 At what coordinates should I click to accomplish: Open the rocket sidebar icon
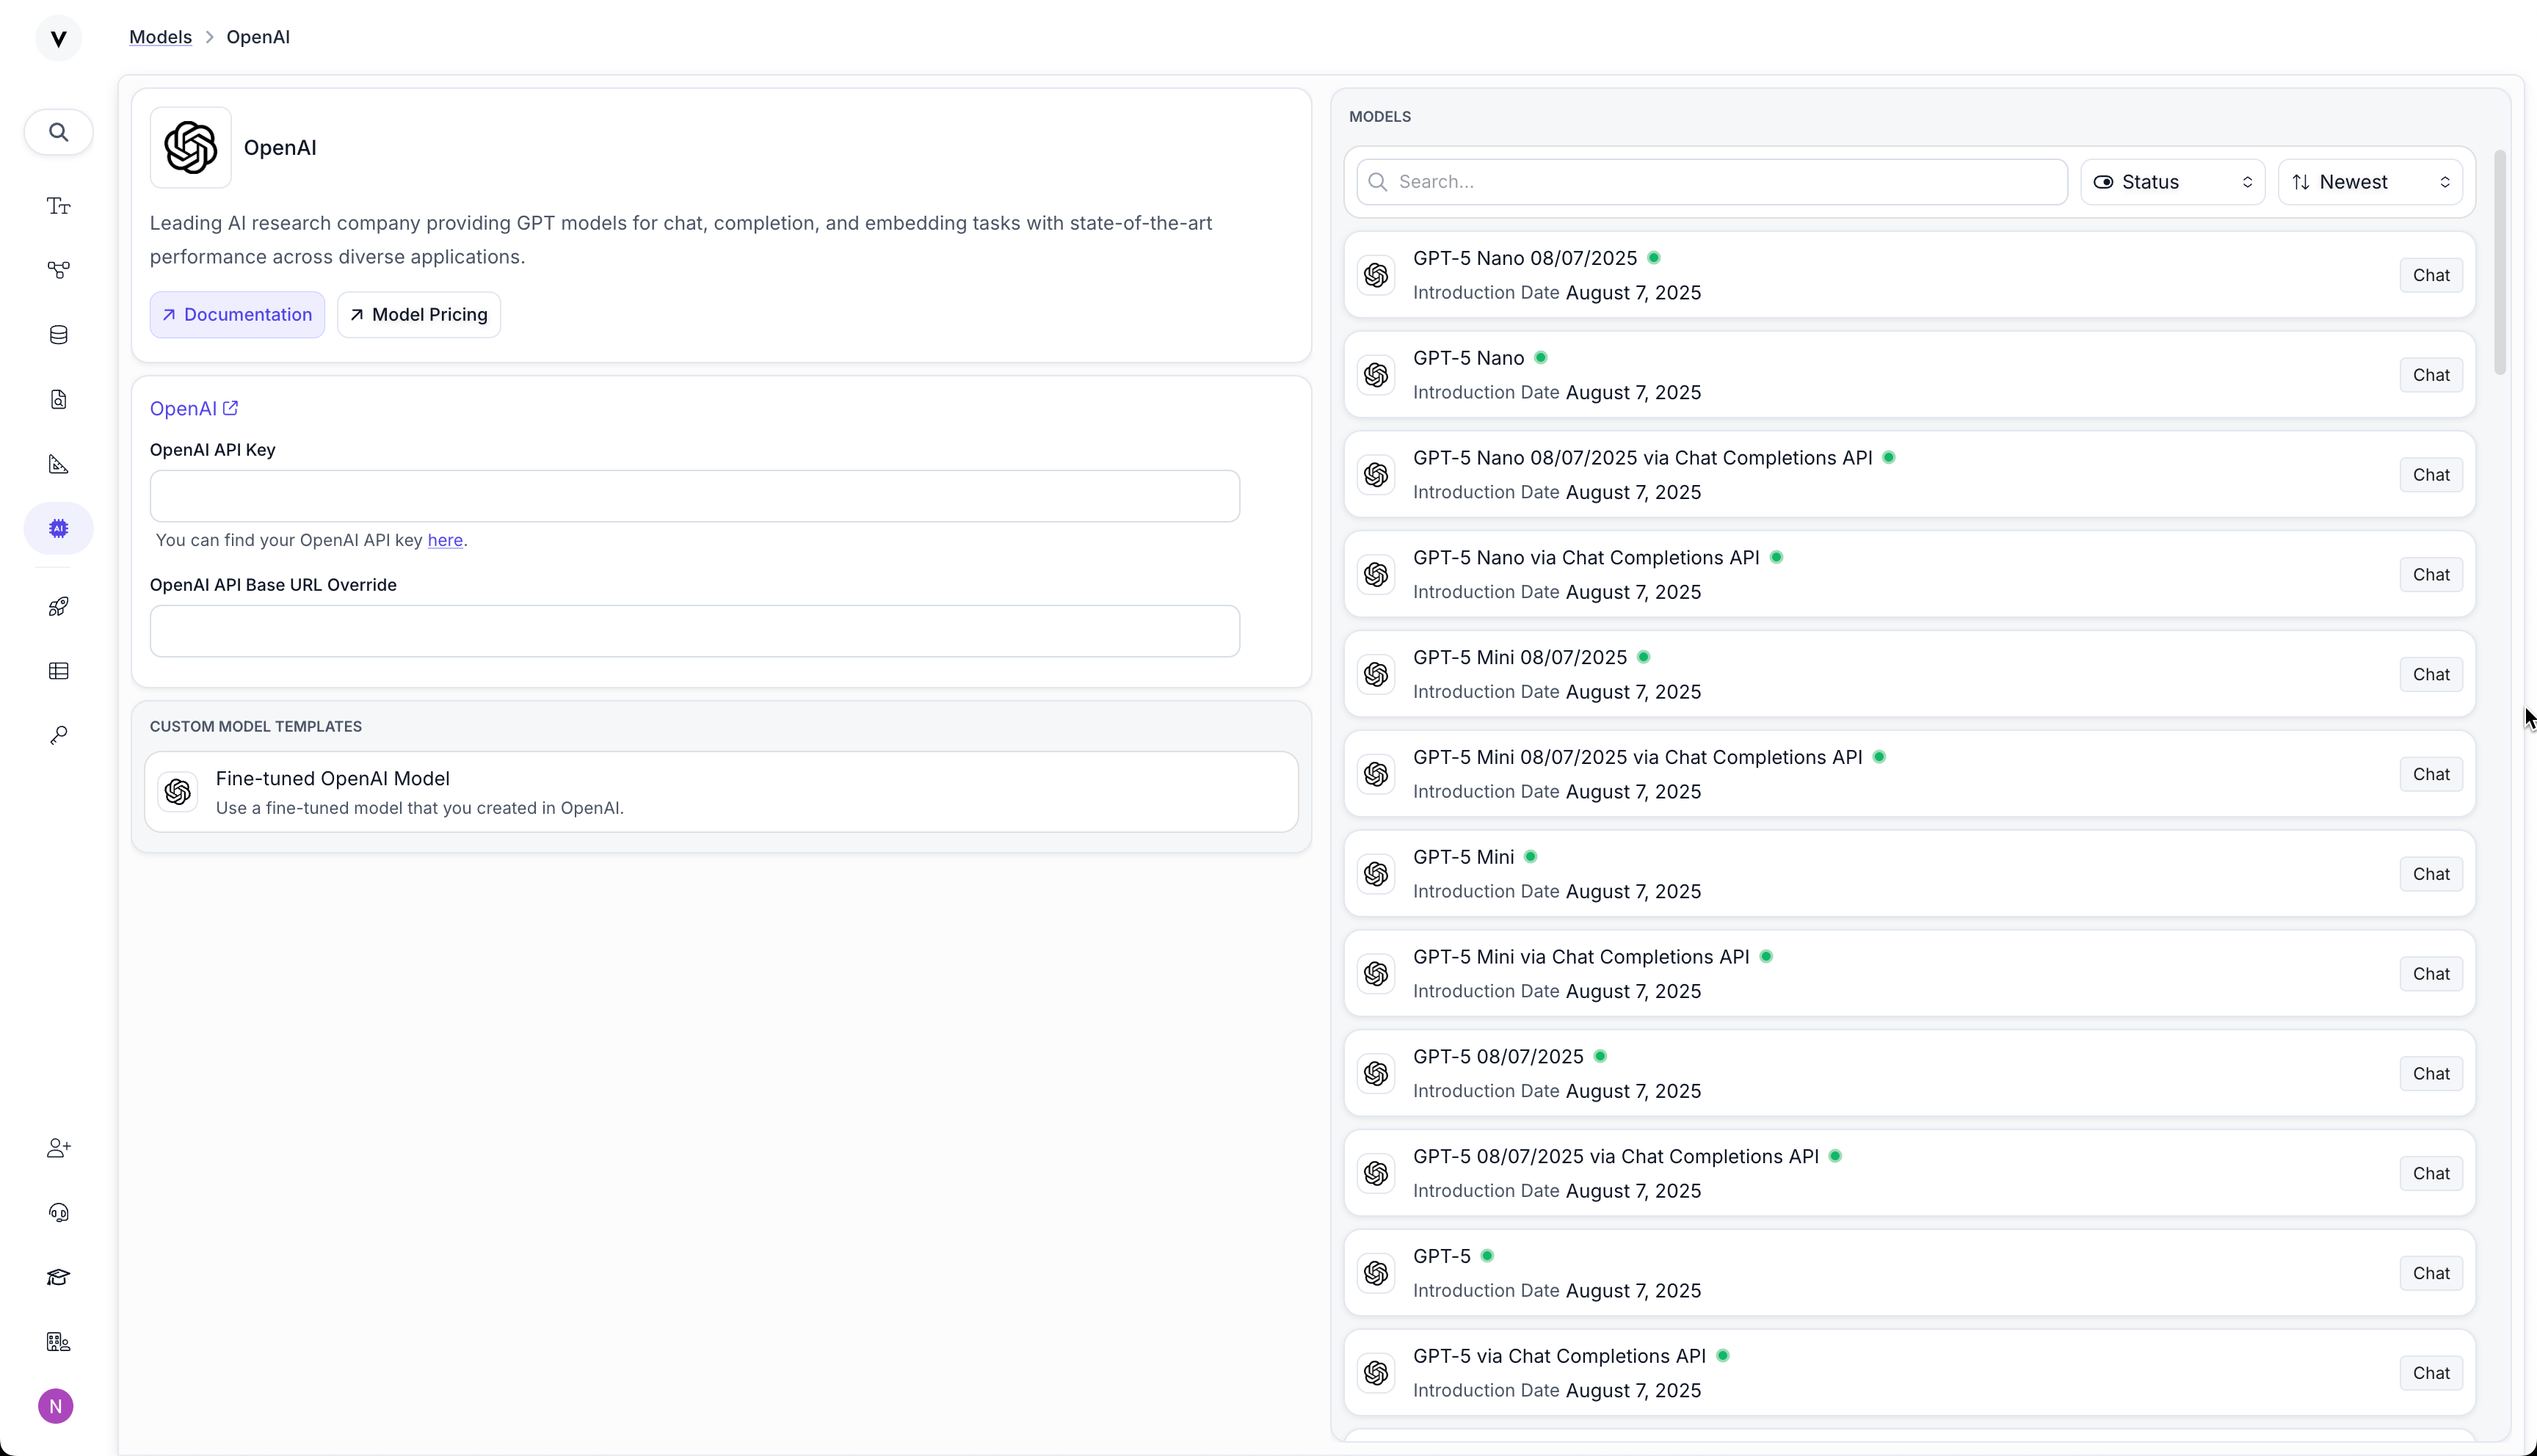click(59, 606)
